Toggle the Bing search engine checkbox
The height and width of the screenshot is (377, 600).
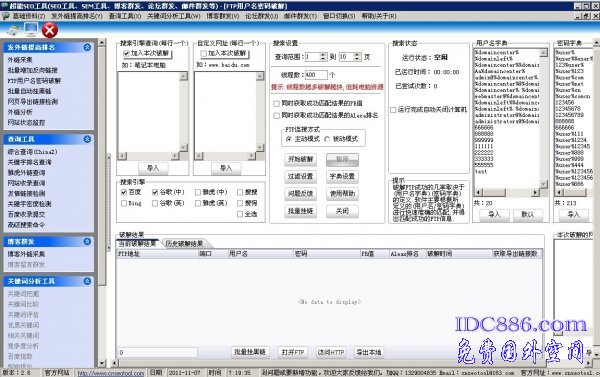124,203
